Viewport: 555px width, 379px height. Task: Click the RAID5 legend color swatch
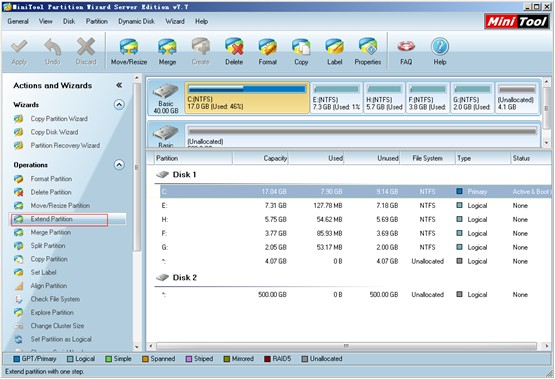(267, 359)
